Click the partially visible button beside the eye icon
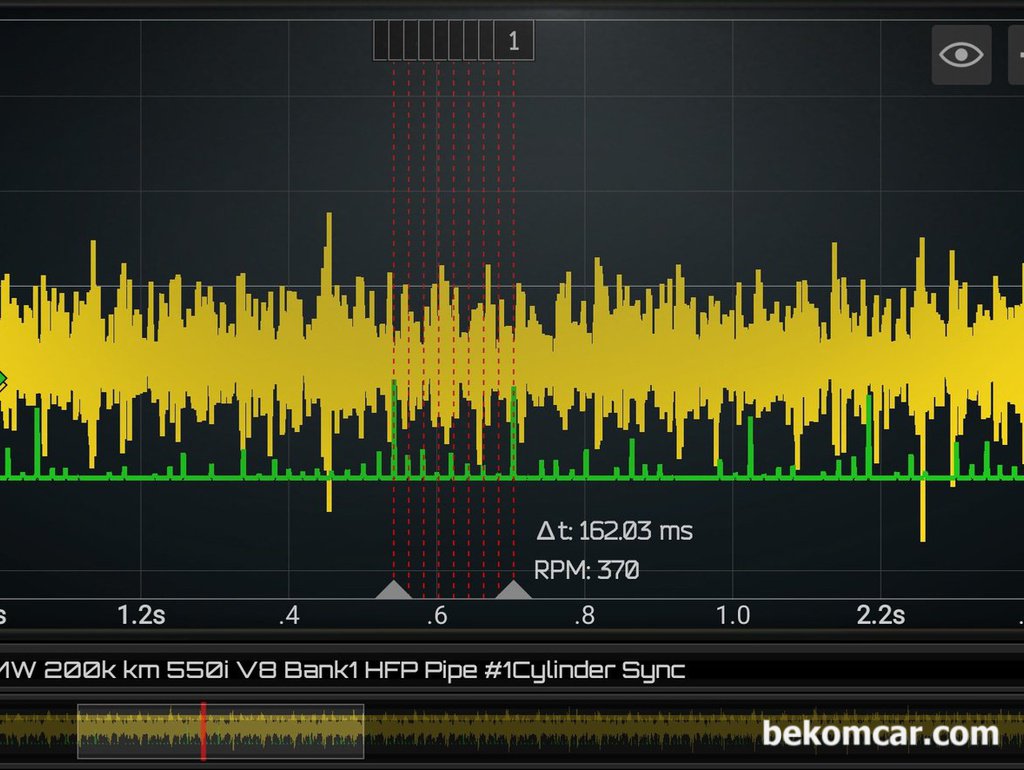Screen dimensions: 1024x770 (1015, 54)
